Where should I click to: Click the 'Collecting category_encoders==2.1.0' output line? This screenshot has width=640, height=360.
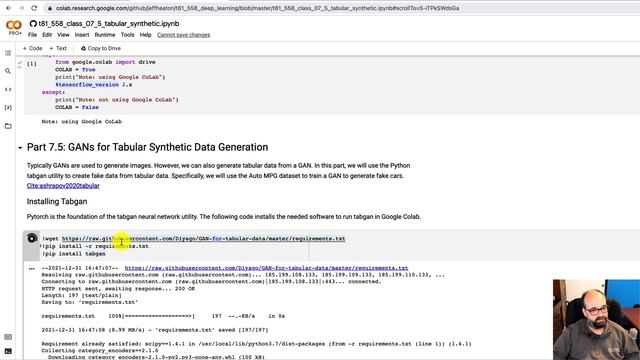coord(100,350)
